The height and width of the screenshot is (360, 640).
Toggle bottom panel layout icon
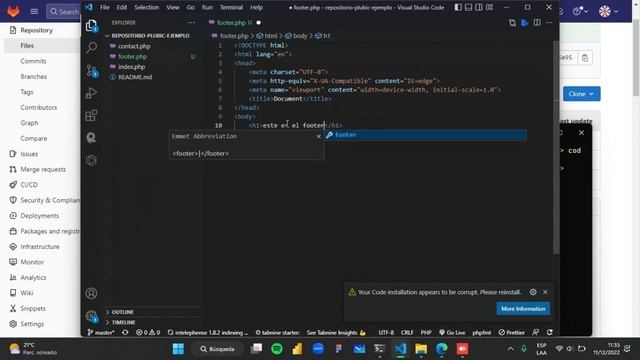pyautogui.click(x=469, y=7)
